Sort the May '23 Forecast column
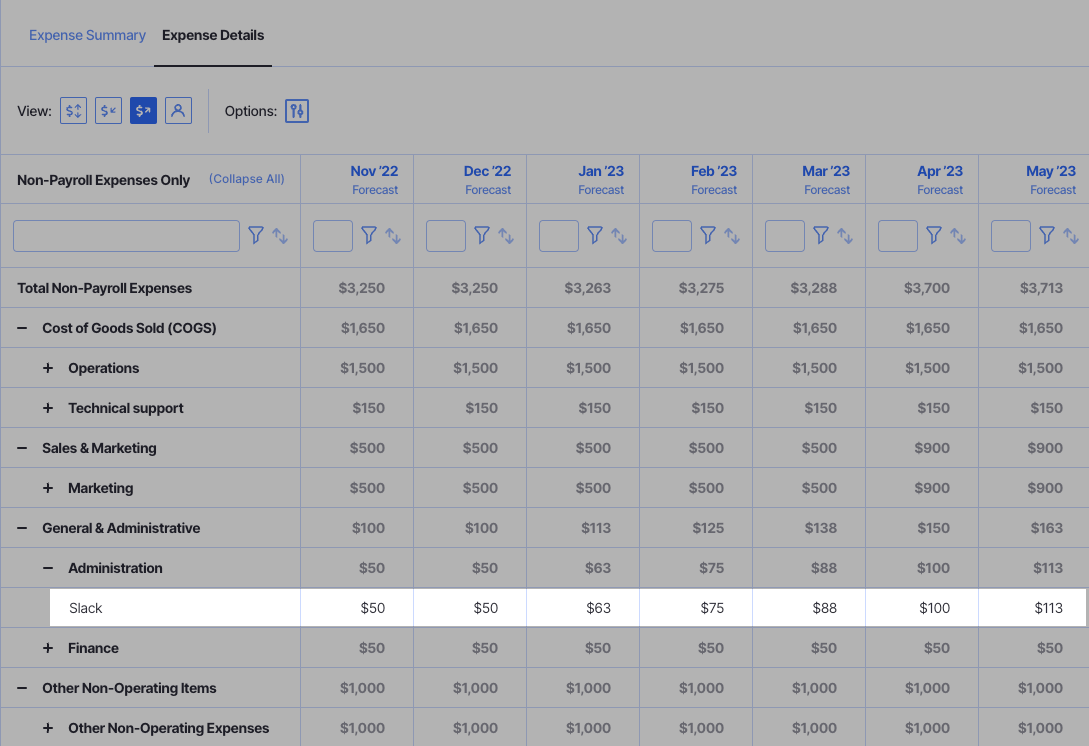 [1072, 235]
